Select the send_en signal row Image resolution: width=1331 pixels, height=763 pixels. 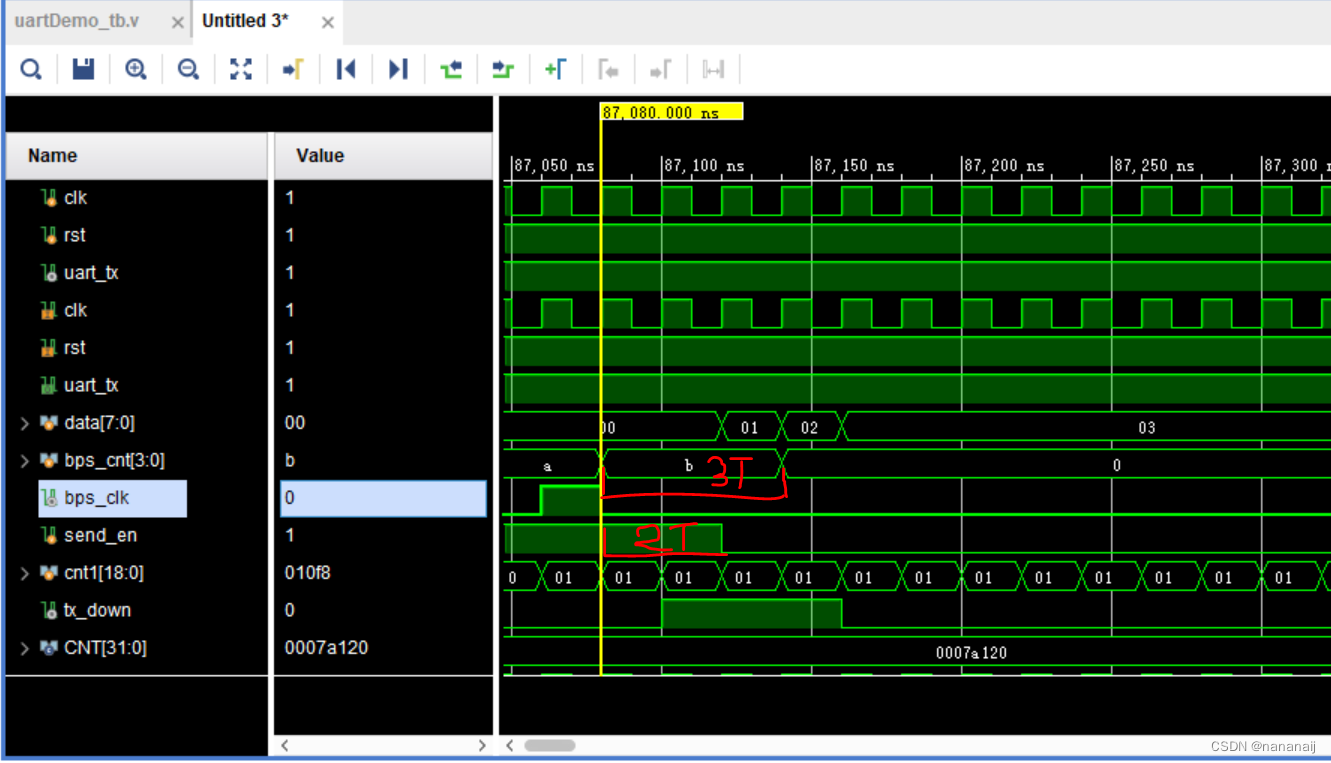tap(100, 536)
